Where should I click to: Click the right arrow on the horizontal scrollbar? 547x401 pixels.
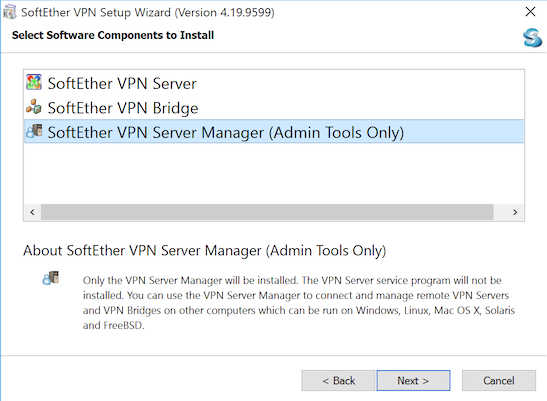515,212
